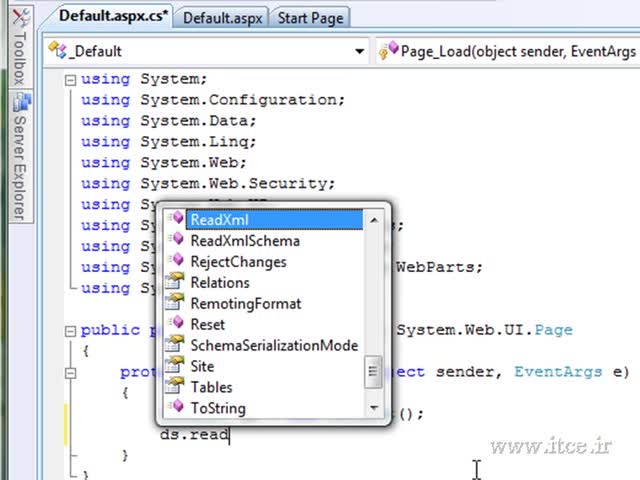Click the 'Page' type after System.Web.UI
Viewport: 640px width, 480px height.
click(553, 330)
